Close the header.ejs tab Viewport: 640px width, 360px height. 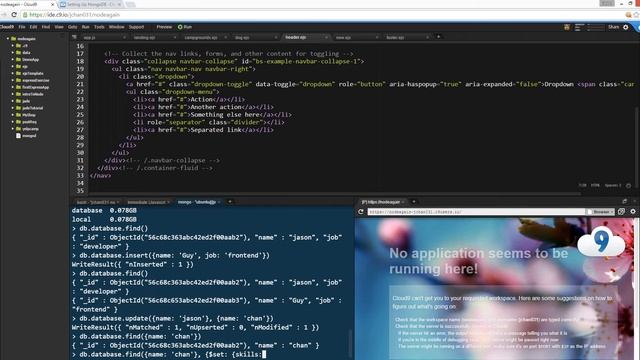(x=326, y=38)
